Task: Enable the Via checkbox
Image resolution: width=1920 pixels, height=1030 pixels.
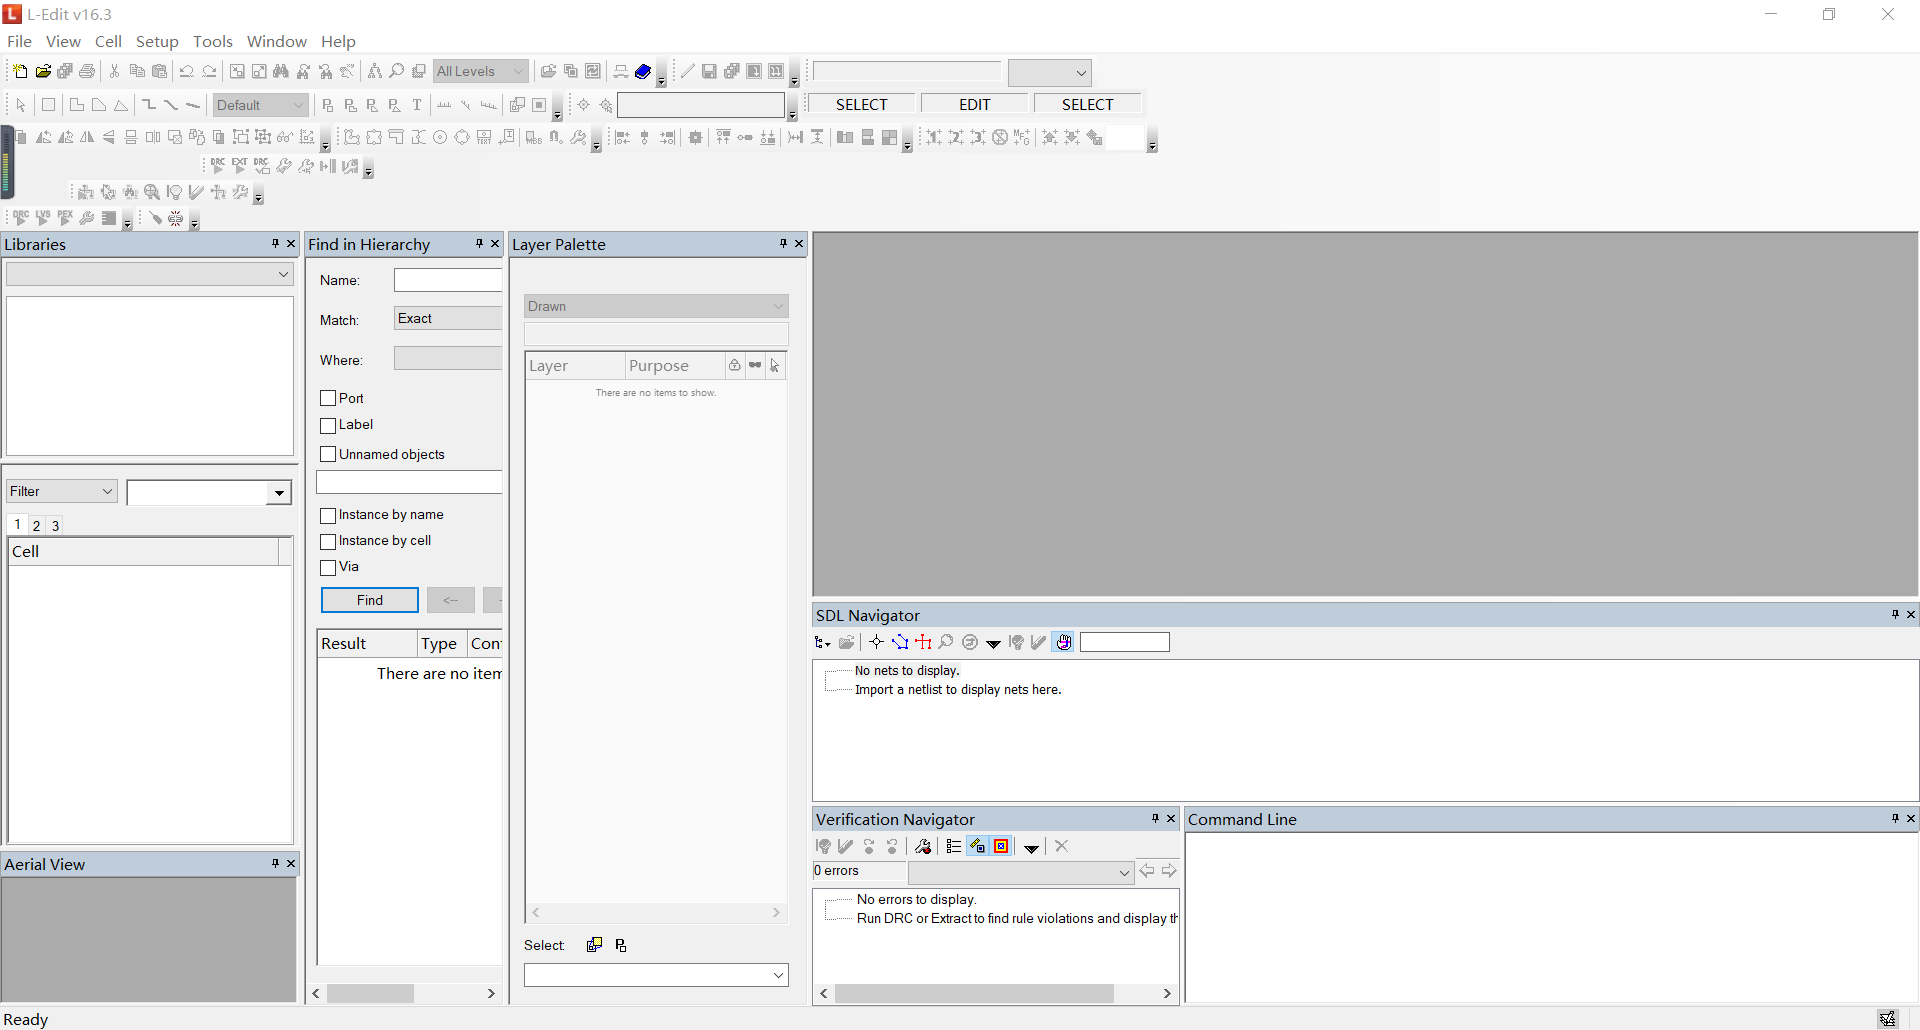Action: coord(328,567)
